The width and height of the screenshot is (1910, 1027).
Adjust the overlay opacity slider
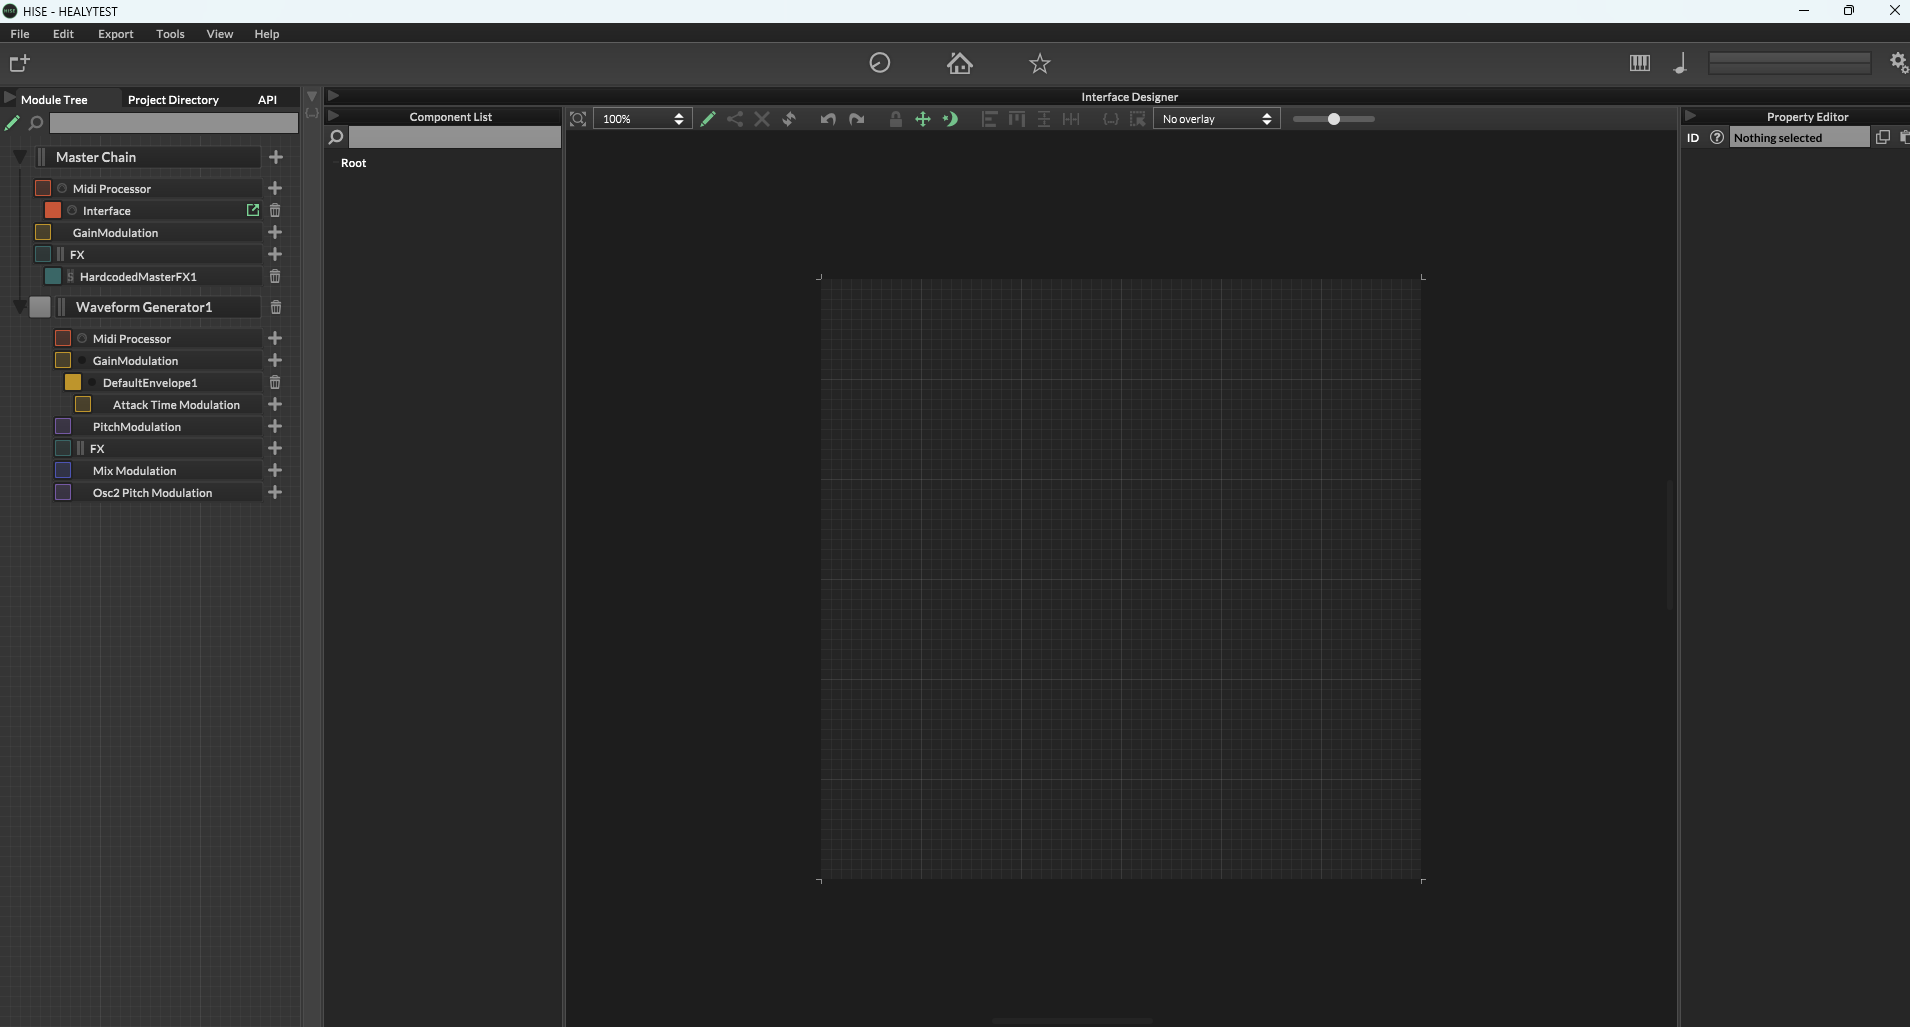(x=1334, y=119)
